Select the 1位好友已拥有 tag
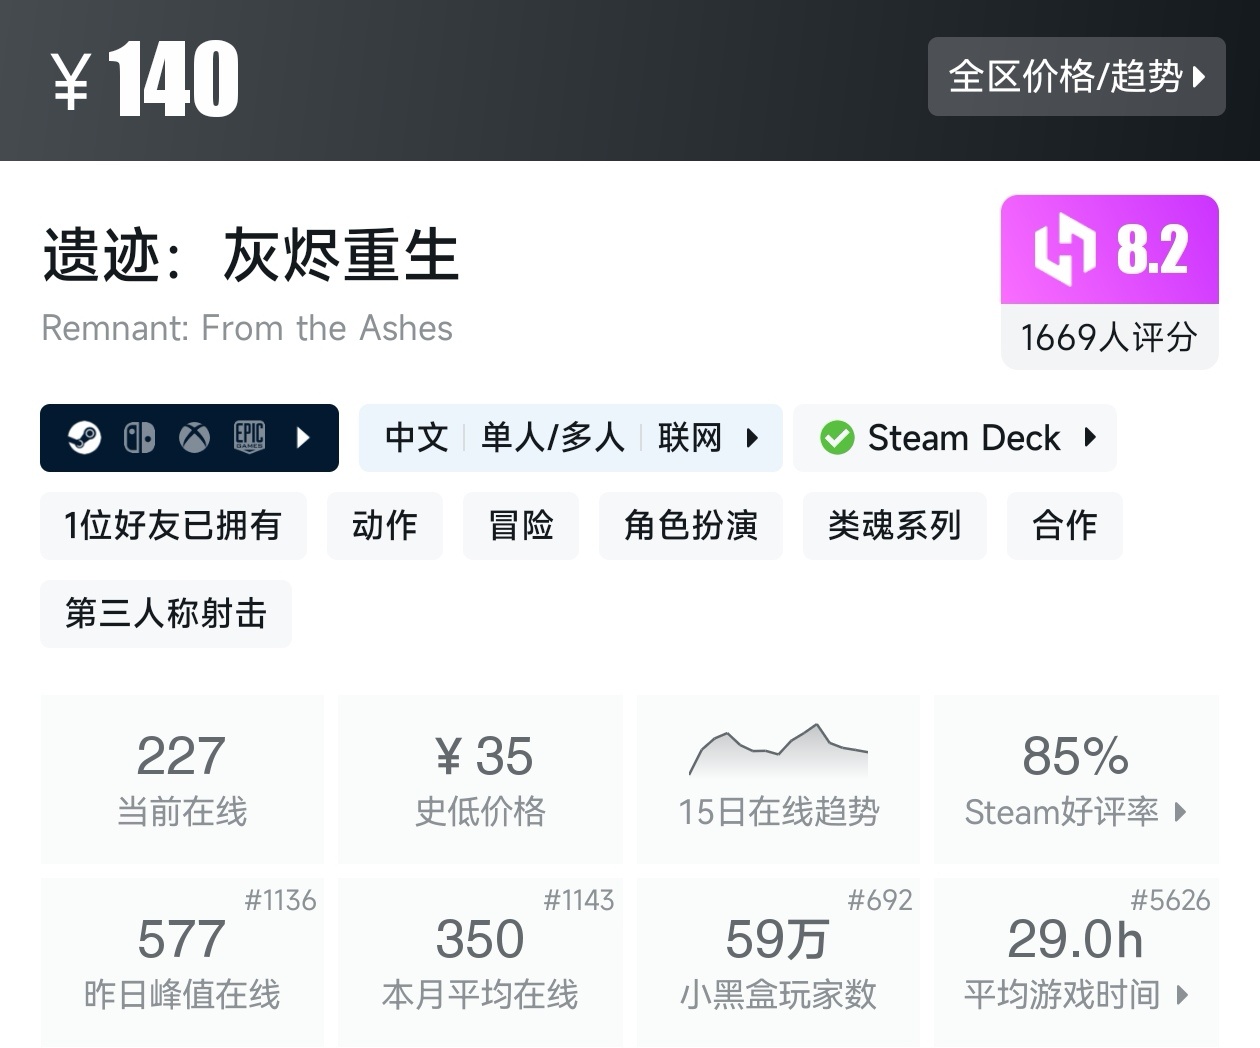The image size is (1260, 1048). click(173, 525)
